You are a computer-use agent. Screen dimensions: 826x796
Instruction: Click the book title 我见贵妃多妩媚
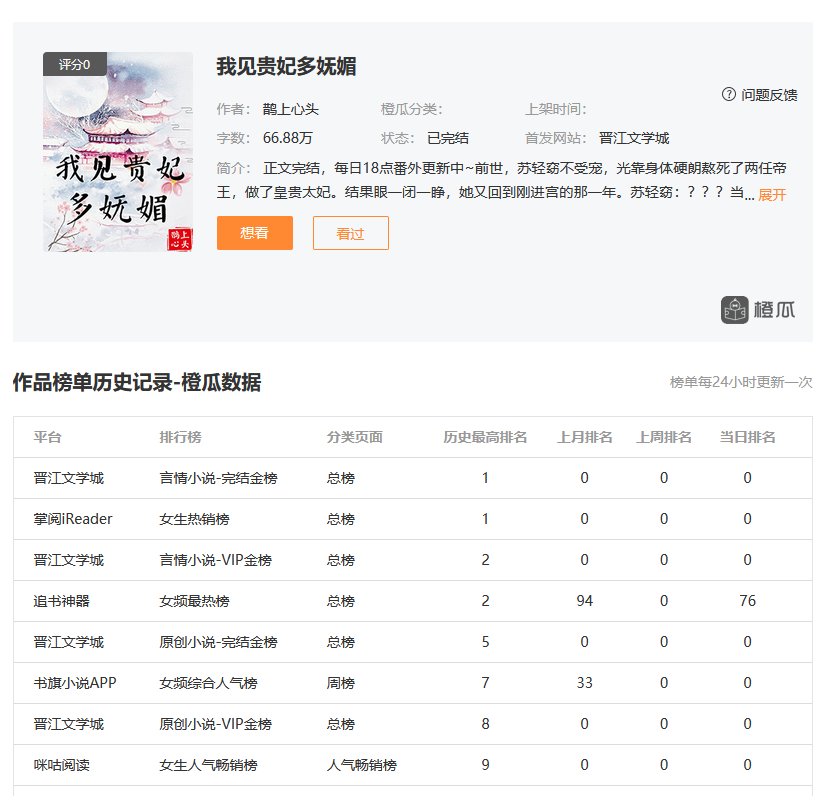coord(287,67)
